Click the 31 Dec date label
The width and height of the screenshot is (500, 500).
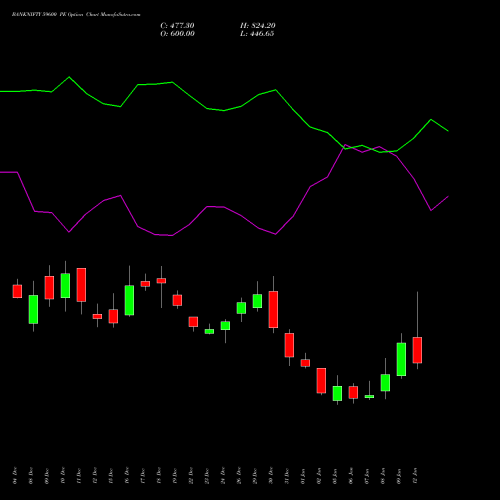pyautogui.click(x=287, y=476)
